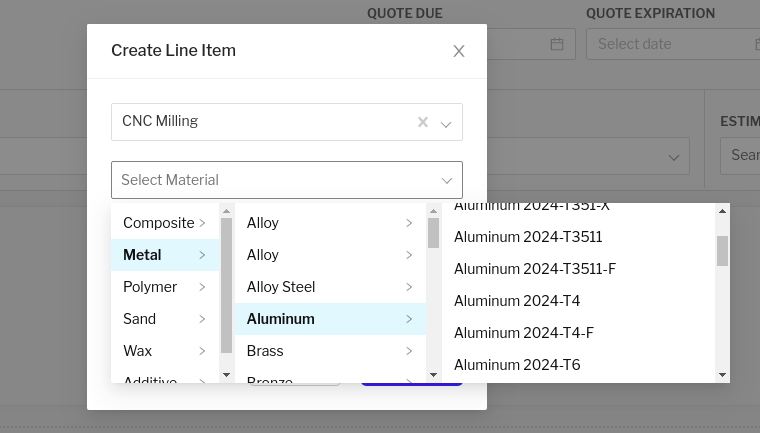Expand the Metal category chevron

202,255
